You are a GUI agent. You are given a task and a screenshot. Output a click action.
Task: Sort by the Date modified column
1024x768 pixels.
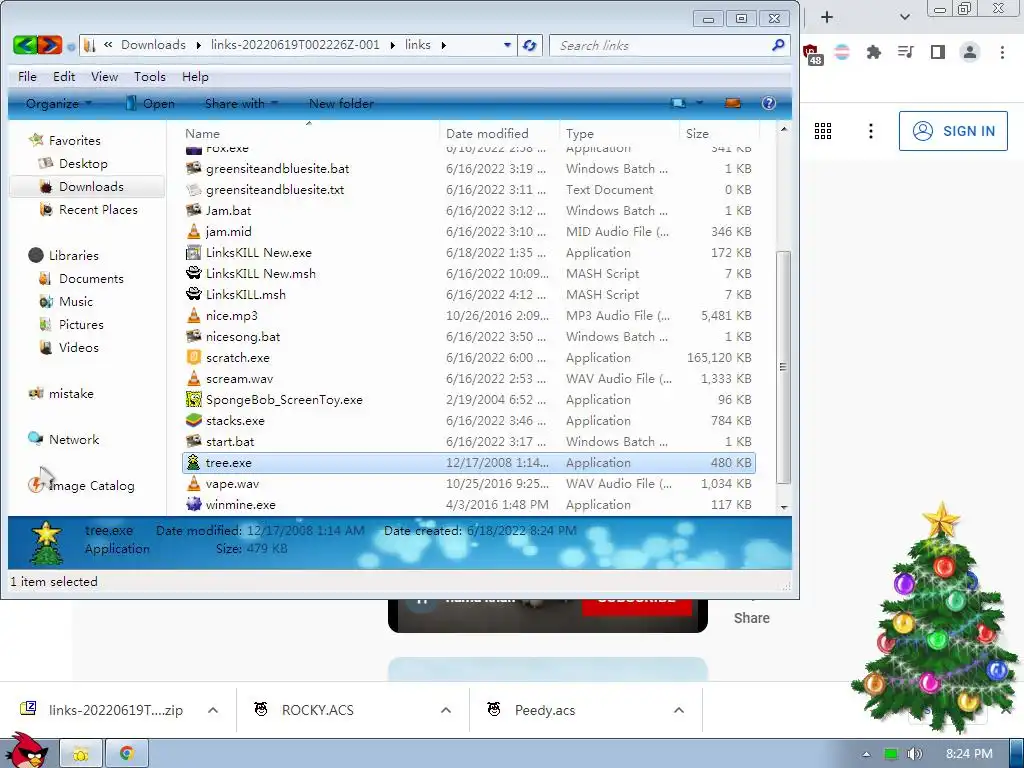pyautogui.click(x=487, y=133)
